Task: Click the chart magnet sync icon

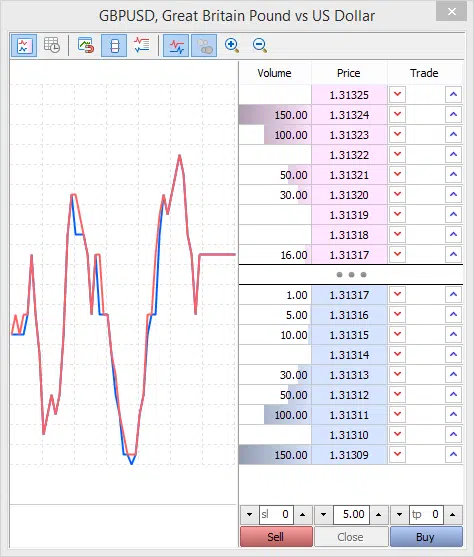Action: coord(86,45)
